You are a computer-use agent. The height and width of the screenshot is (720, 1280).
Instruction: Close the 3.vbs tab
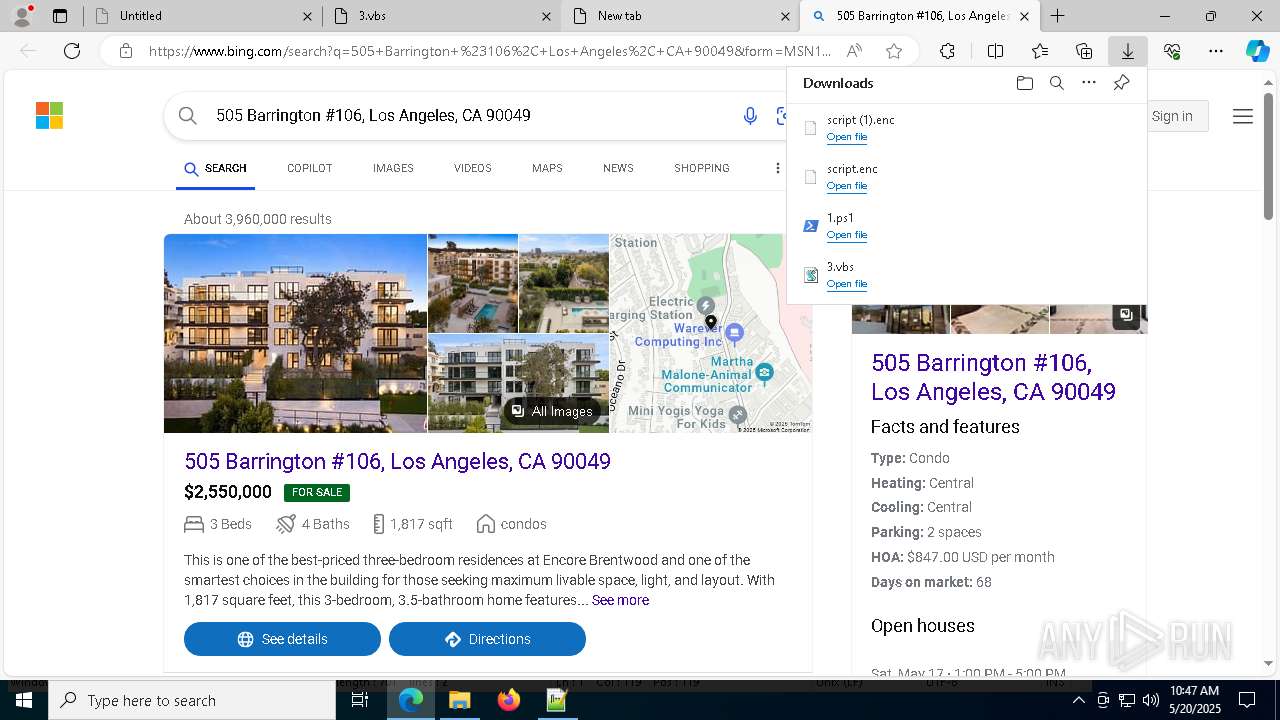[546, 16]
